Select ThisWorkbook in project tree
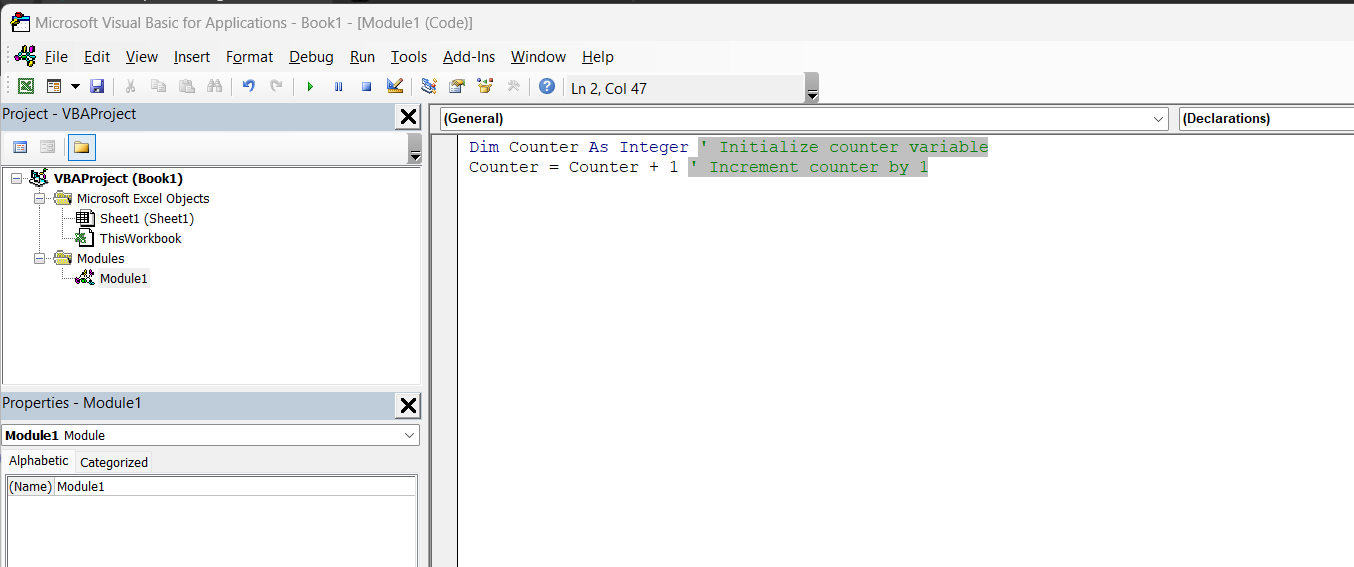 pyautogui.click(x=140, y=238)
